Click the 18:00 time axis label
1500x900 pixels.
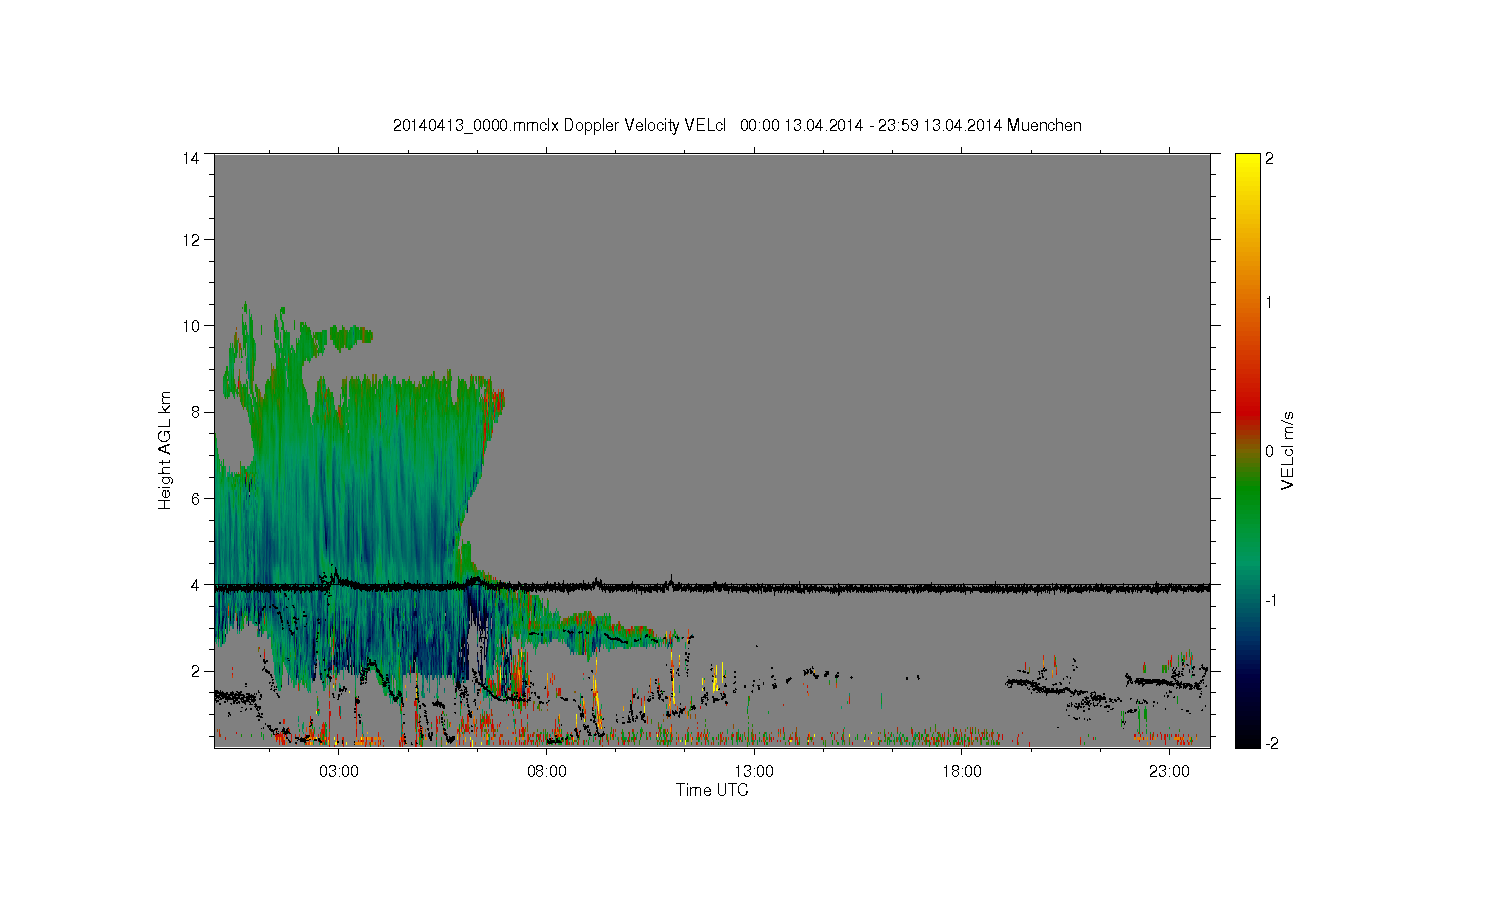962,772
